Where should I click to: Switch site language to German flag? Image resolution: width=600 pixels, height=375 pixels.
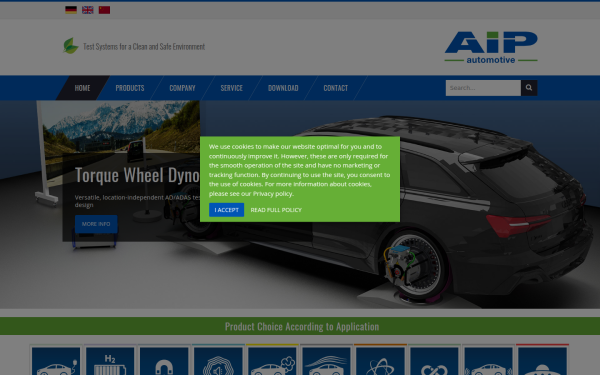pos(71,10)
